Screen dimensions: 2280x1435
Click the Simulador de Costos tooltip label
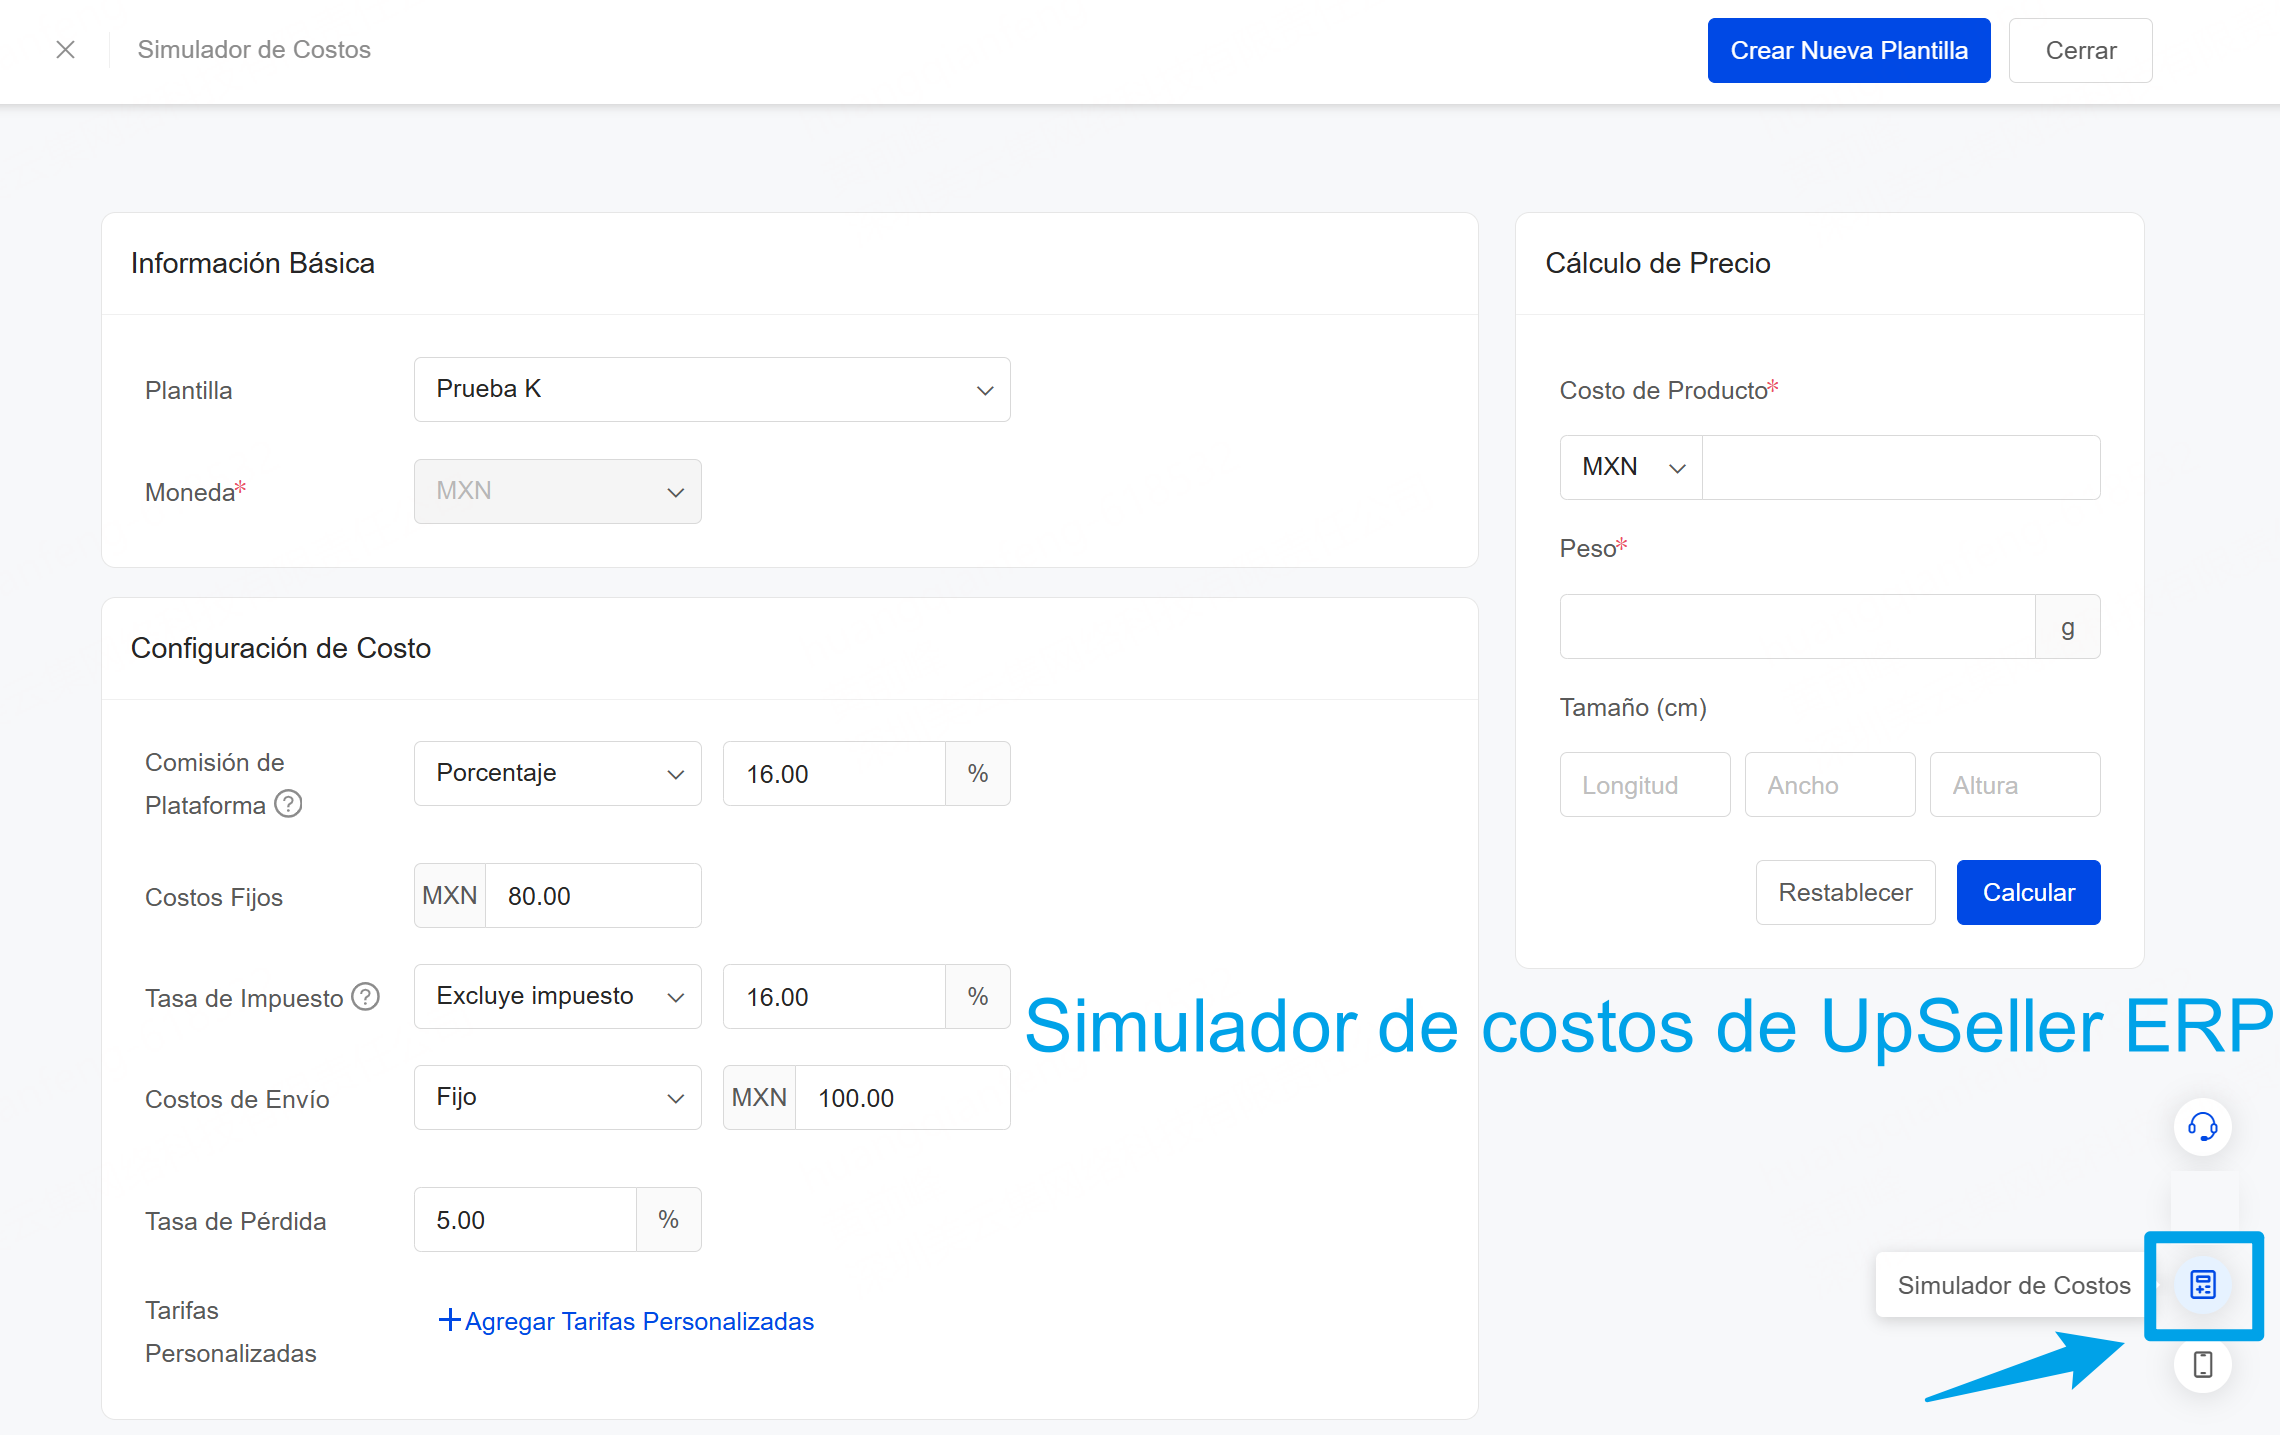(x=2014, y=1285)
